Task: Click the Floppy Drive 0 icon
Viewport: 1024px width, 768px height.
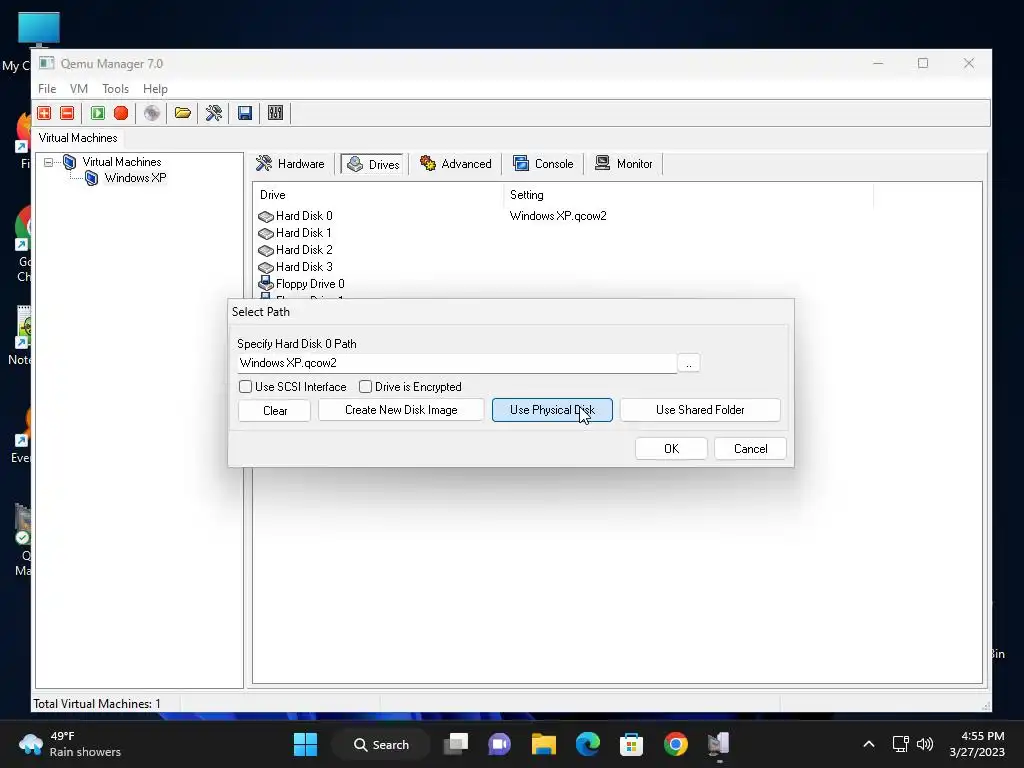Action: pyautogui.click(x=266, y=283)
